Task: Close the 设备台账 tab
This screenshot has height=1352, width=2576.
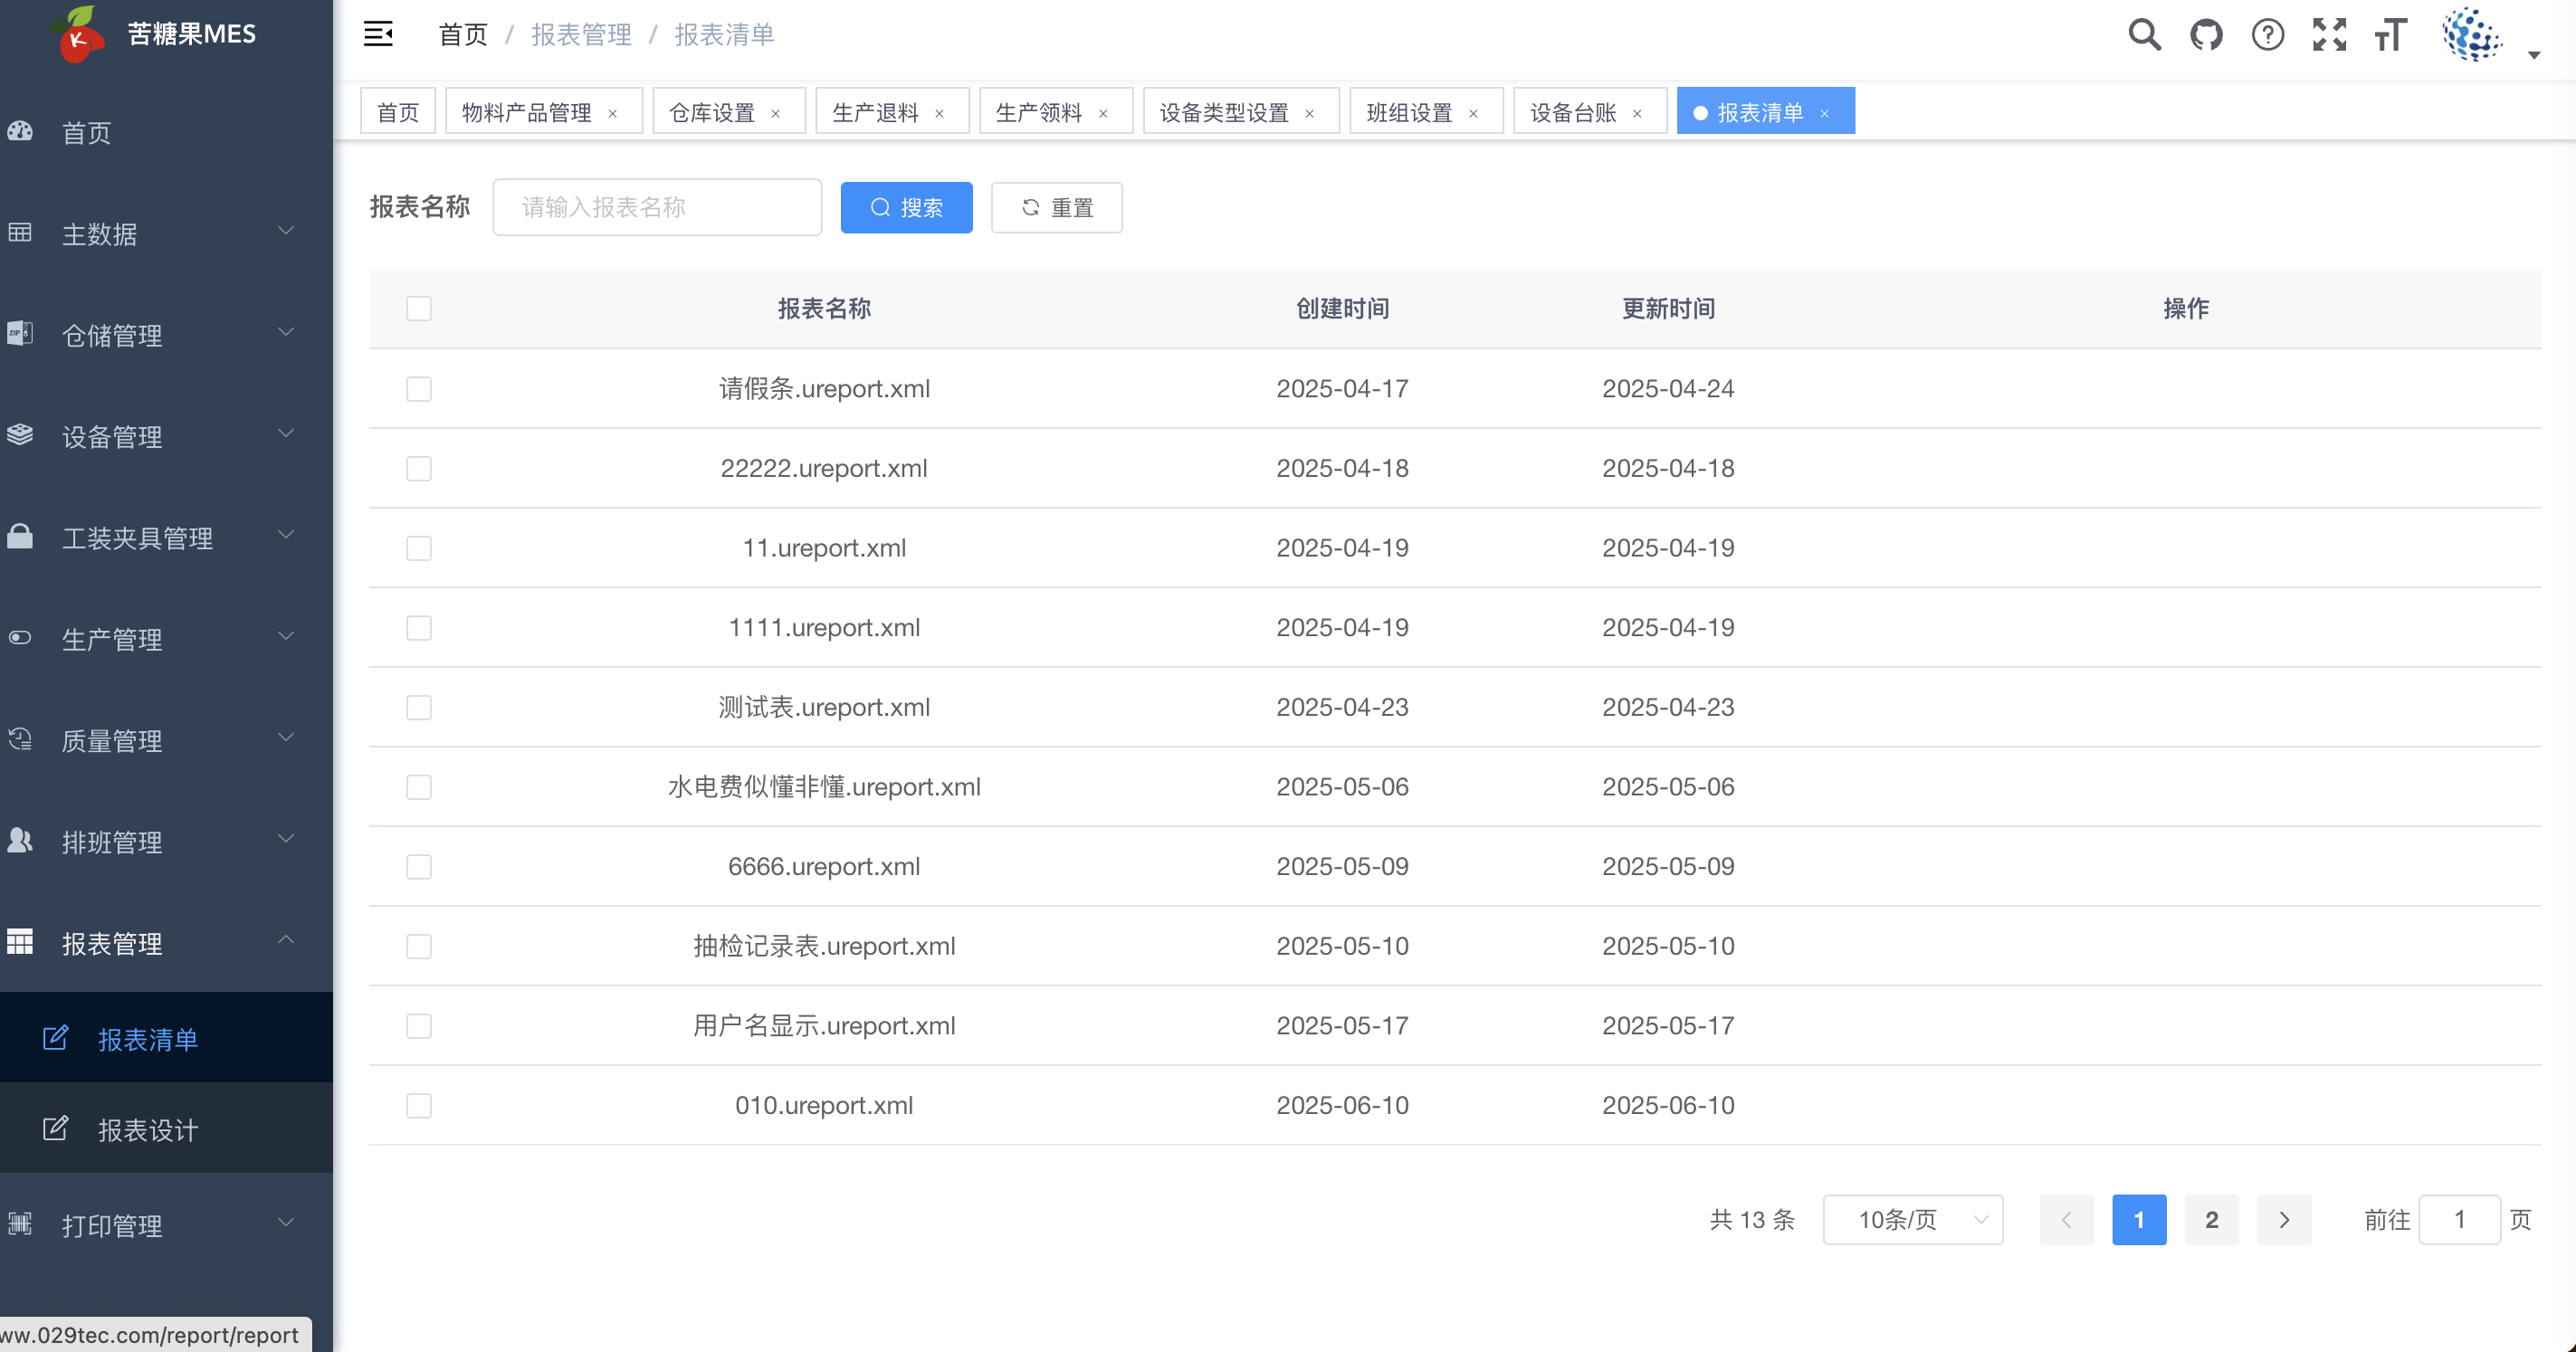Action: pyautogui.click(x=1637, y=113)
